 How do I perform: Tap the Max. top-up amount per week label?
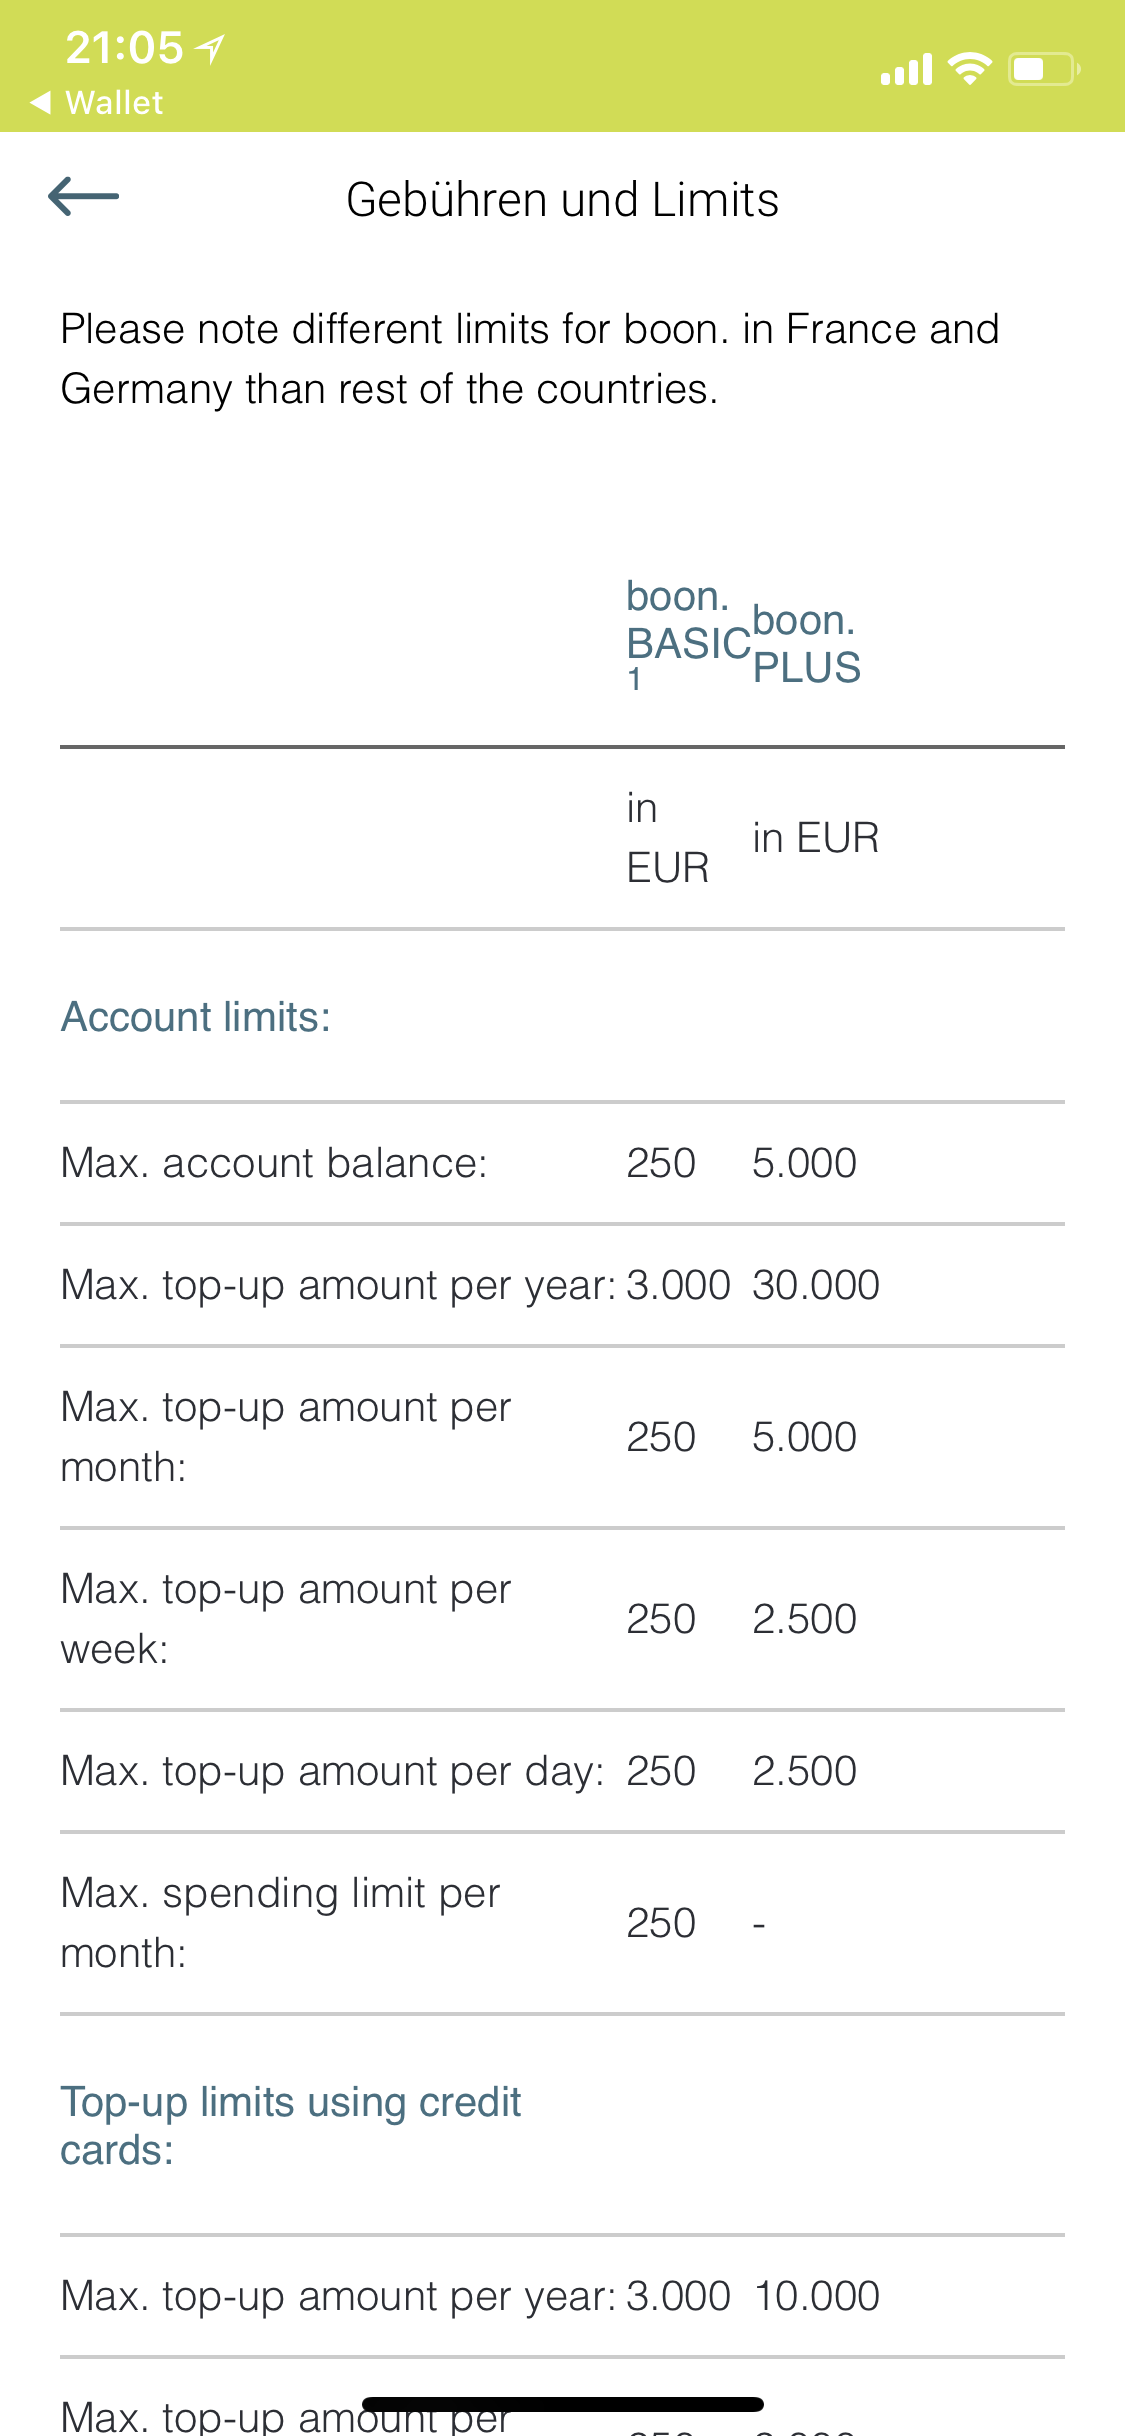(x=286, y=1619)
